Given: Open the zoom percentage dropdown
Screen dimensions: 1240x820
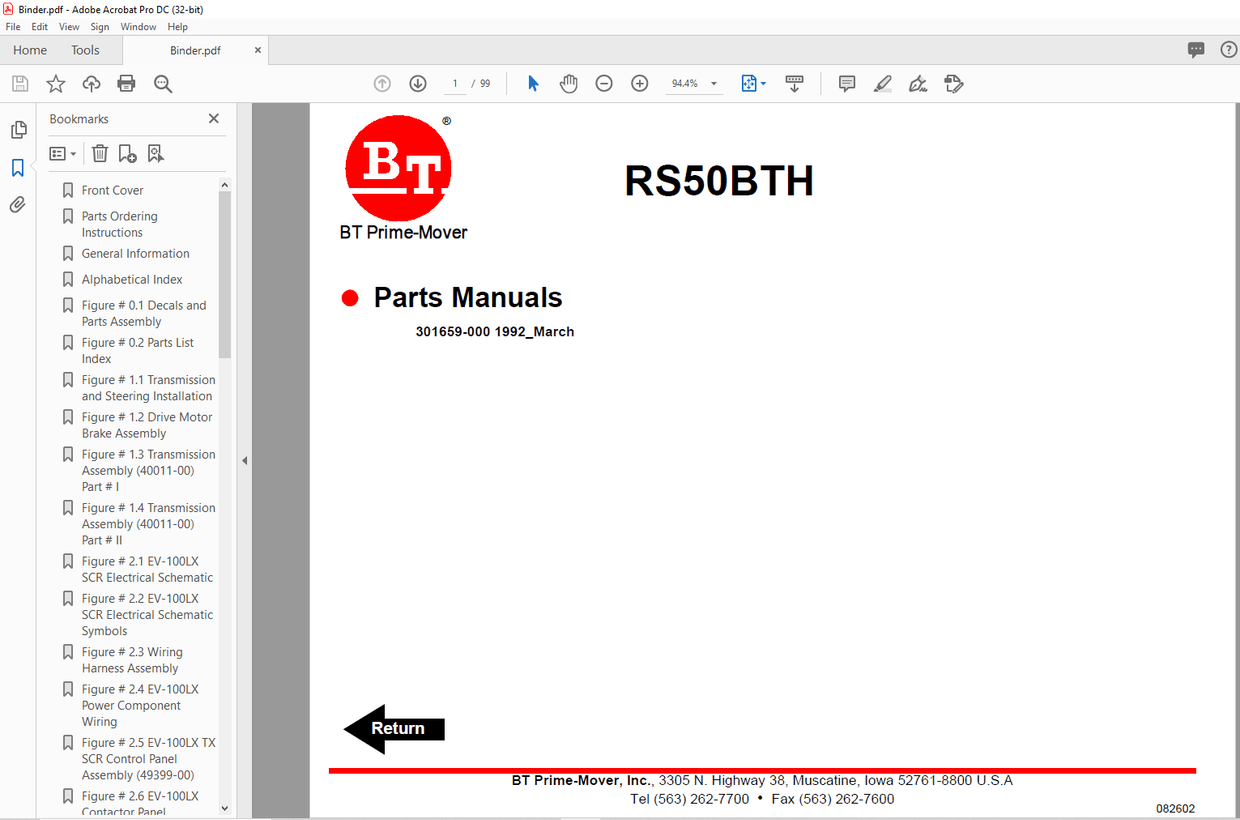Looking at the screenshot, I should [713, 83].
